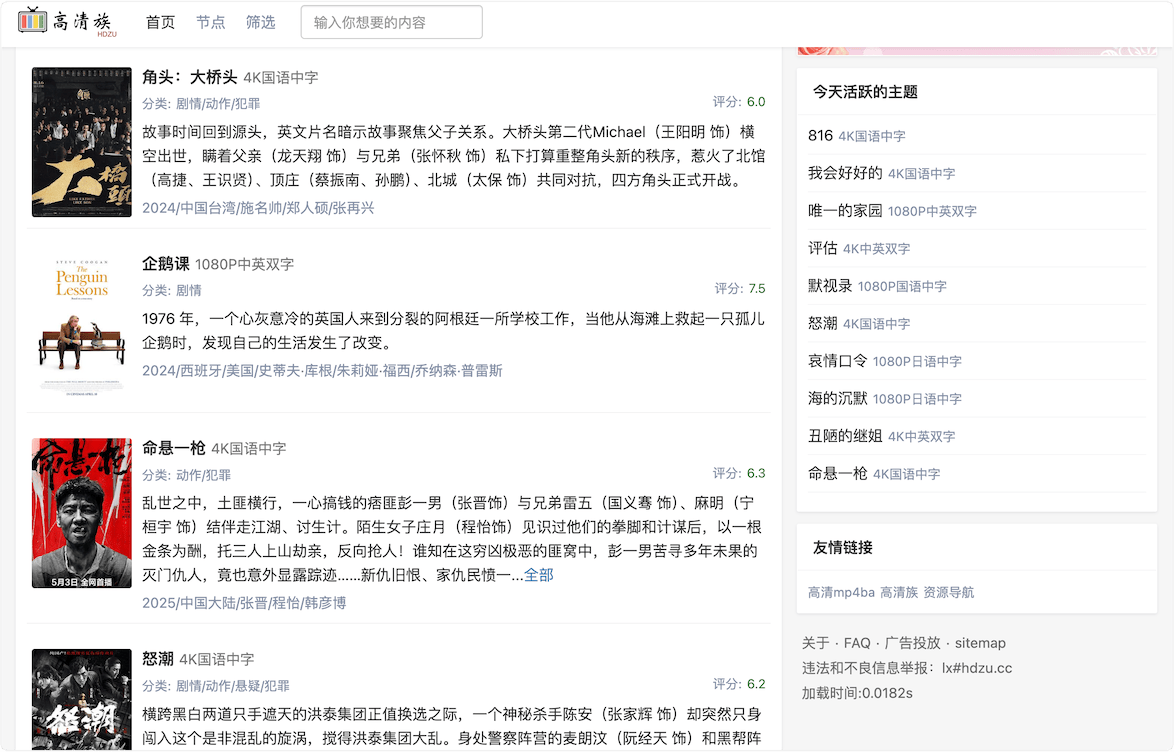Viewport: 1174px width, 752px height.
Task: Click the 加载时间:0.0182s text
Action: pos(857,693)
